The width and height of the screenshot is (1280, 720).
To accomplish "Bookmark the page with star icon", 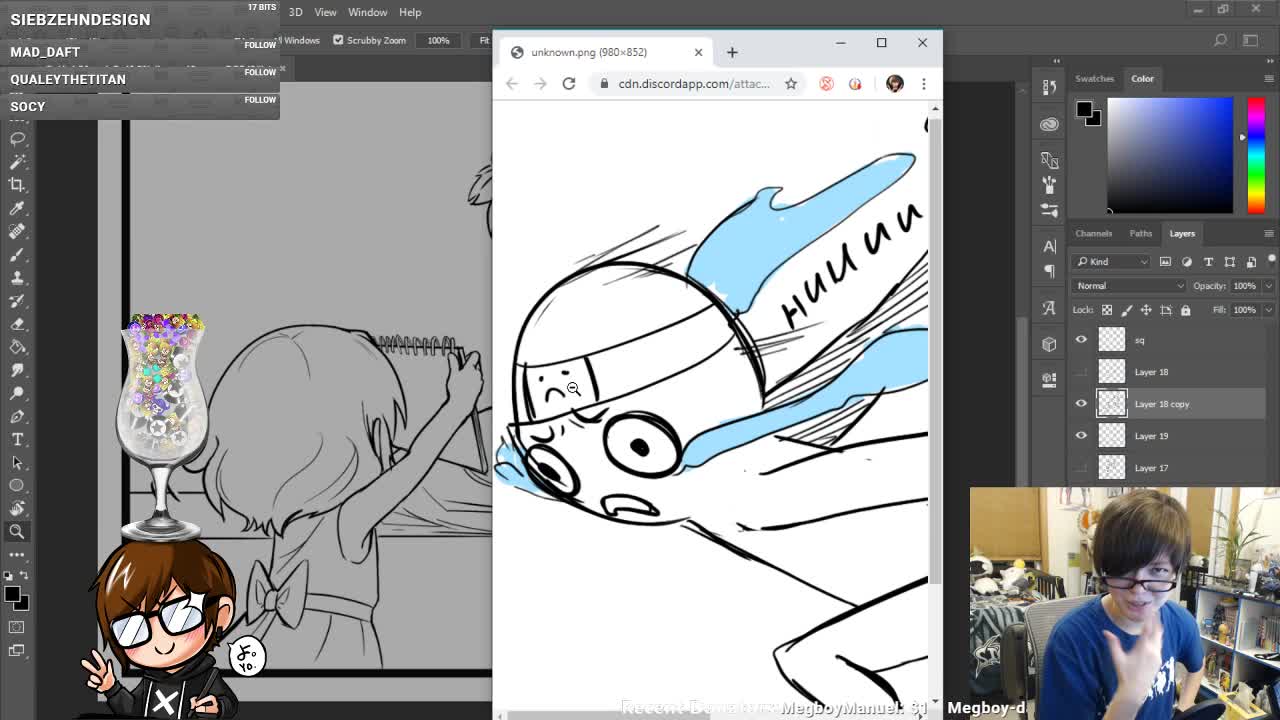I will [790, 84].
